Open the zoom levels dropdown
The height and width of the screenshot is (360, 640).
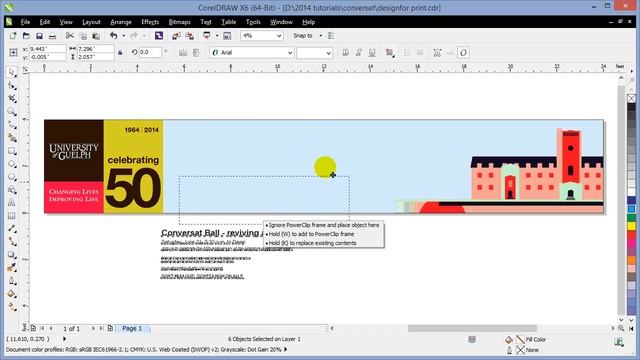tap(279, 36)
